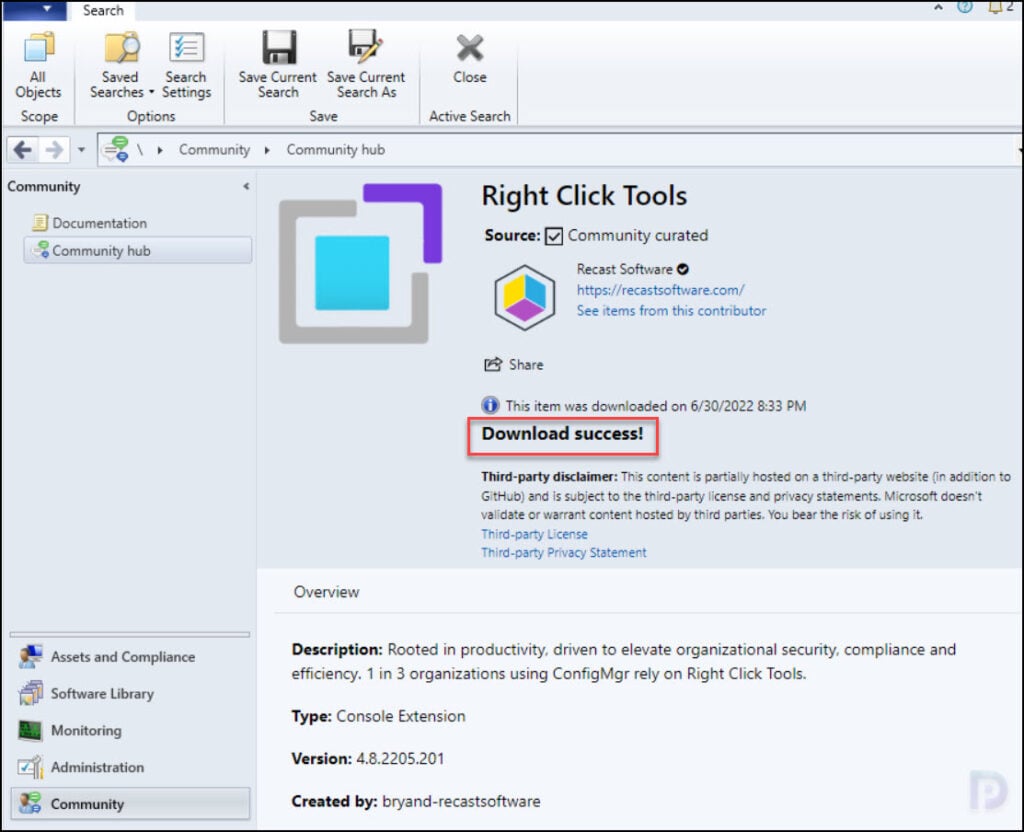The height and width of the screenshot is (832, 1024).
Task: Click the Right Click Tools title
Action: pyautogui.click(x=584, y=196)
